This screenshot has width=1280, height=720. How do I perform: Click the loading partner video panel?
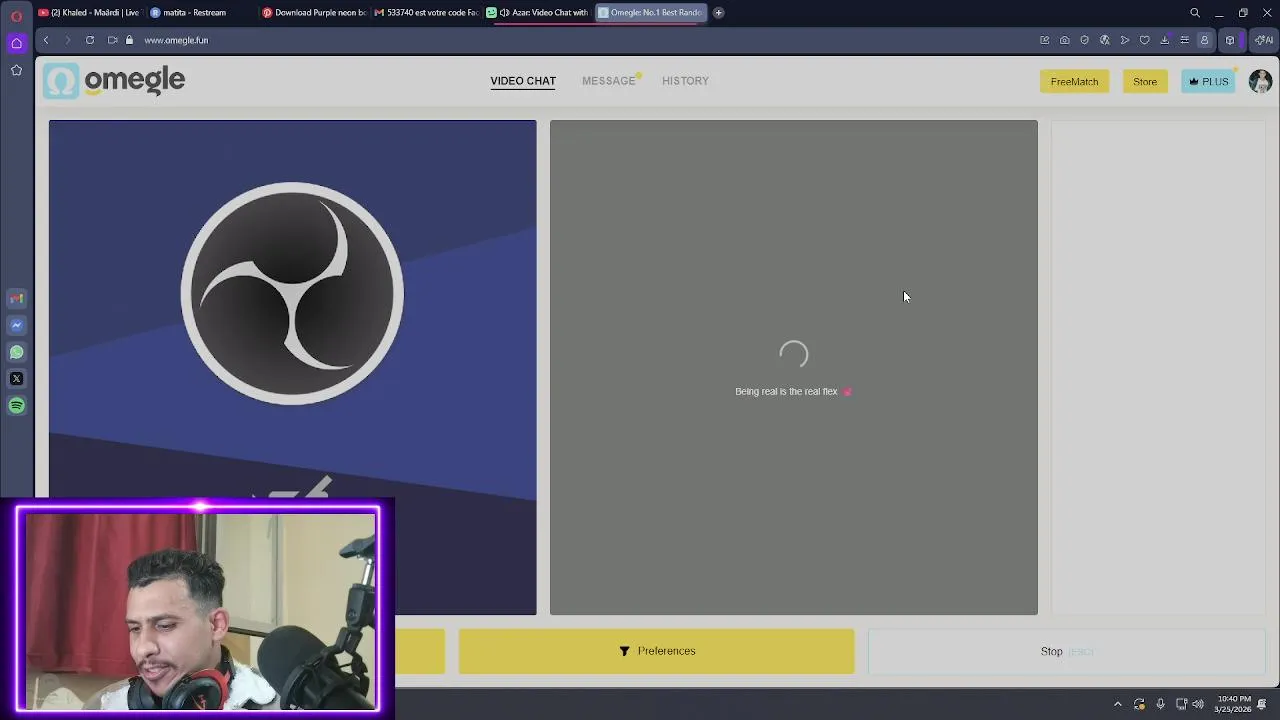794,367
